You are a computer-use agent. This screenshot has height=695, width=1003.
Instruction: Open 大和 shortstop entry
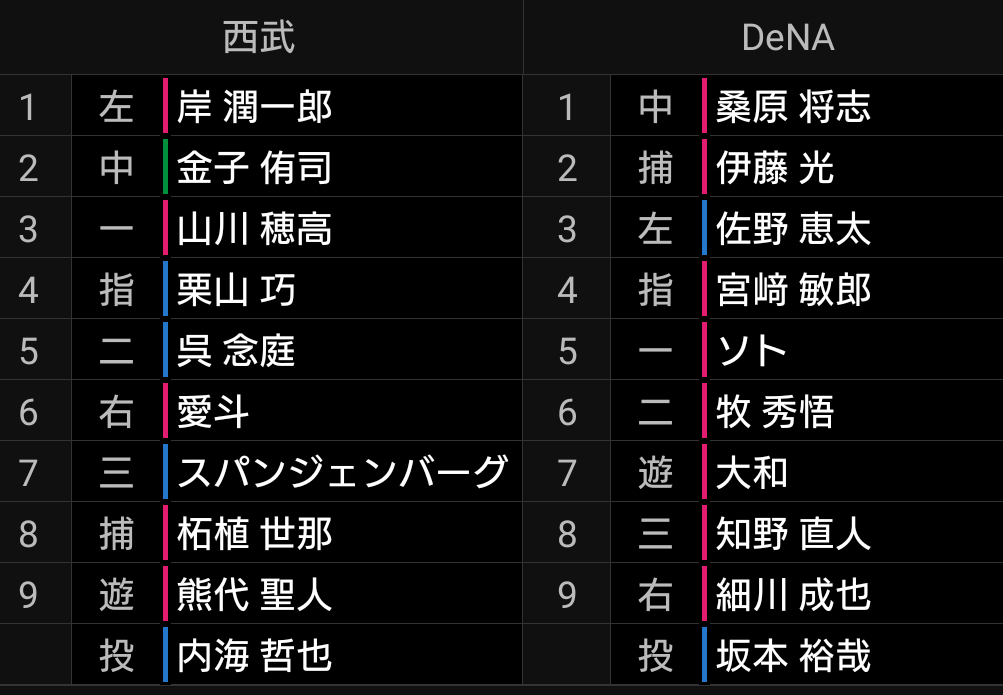point(752,472)
